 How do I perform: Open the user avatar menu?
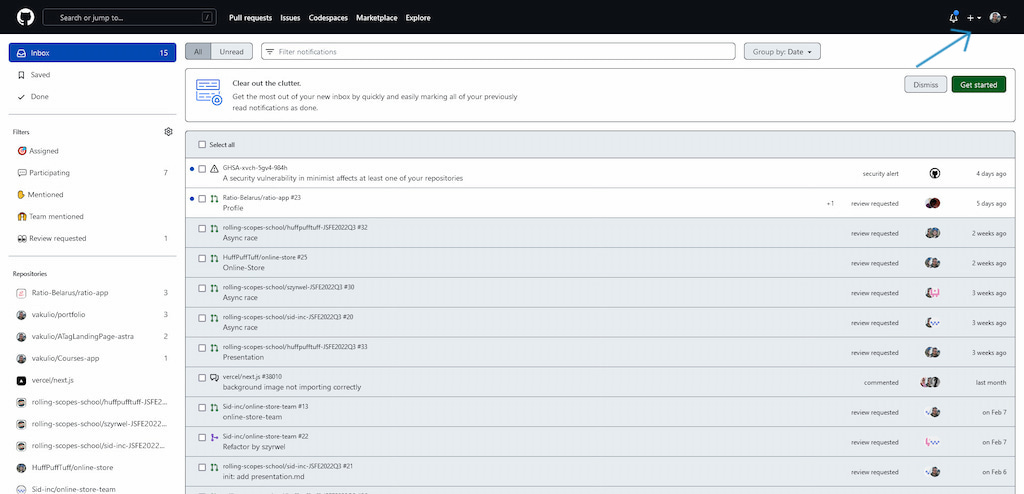(998, 18)
